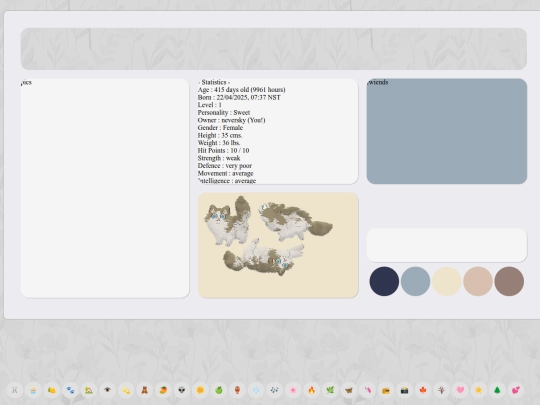Click the yellow radio icon
The height and width of the screenshot is (405, 540).
(x=386, y=390)
